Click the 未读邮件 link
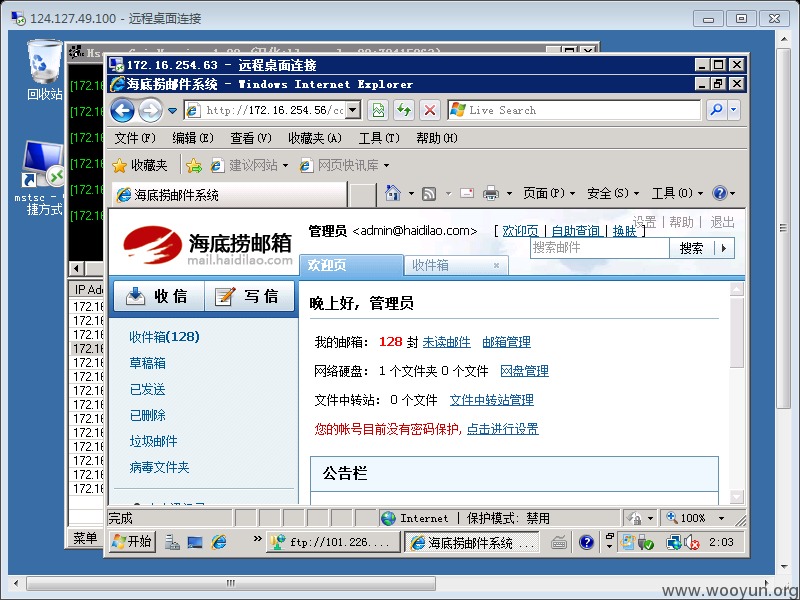Image resolution: width=800 pixels, height=600 pixels. click(446, 342)
